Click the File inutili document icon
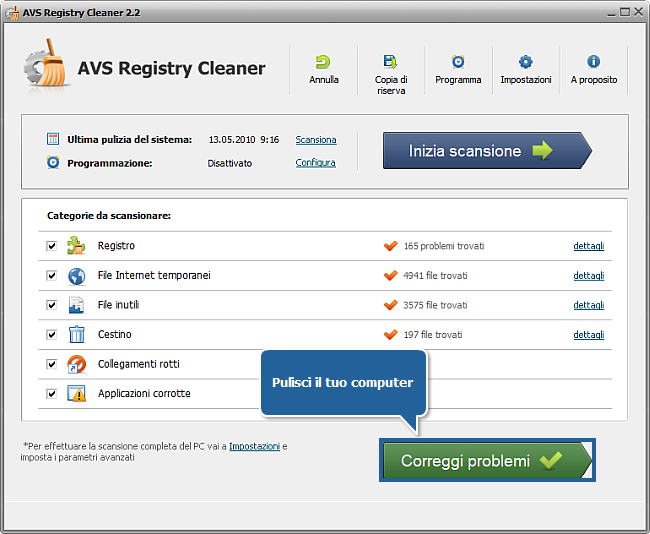The image size is (650, 534). point(76,305)
